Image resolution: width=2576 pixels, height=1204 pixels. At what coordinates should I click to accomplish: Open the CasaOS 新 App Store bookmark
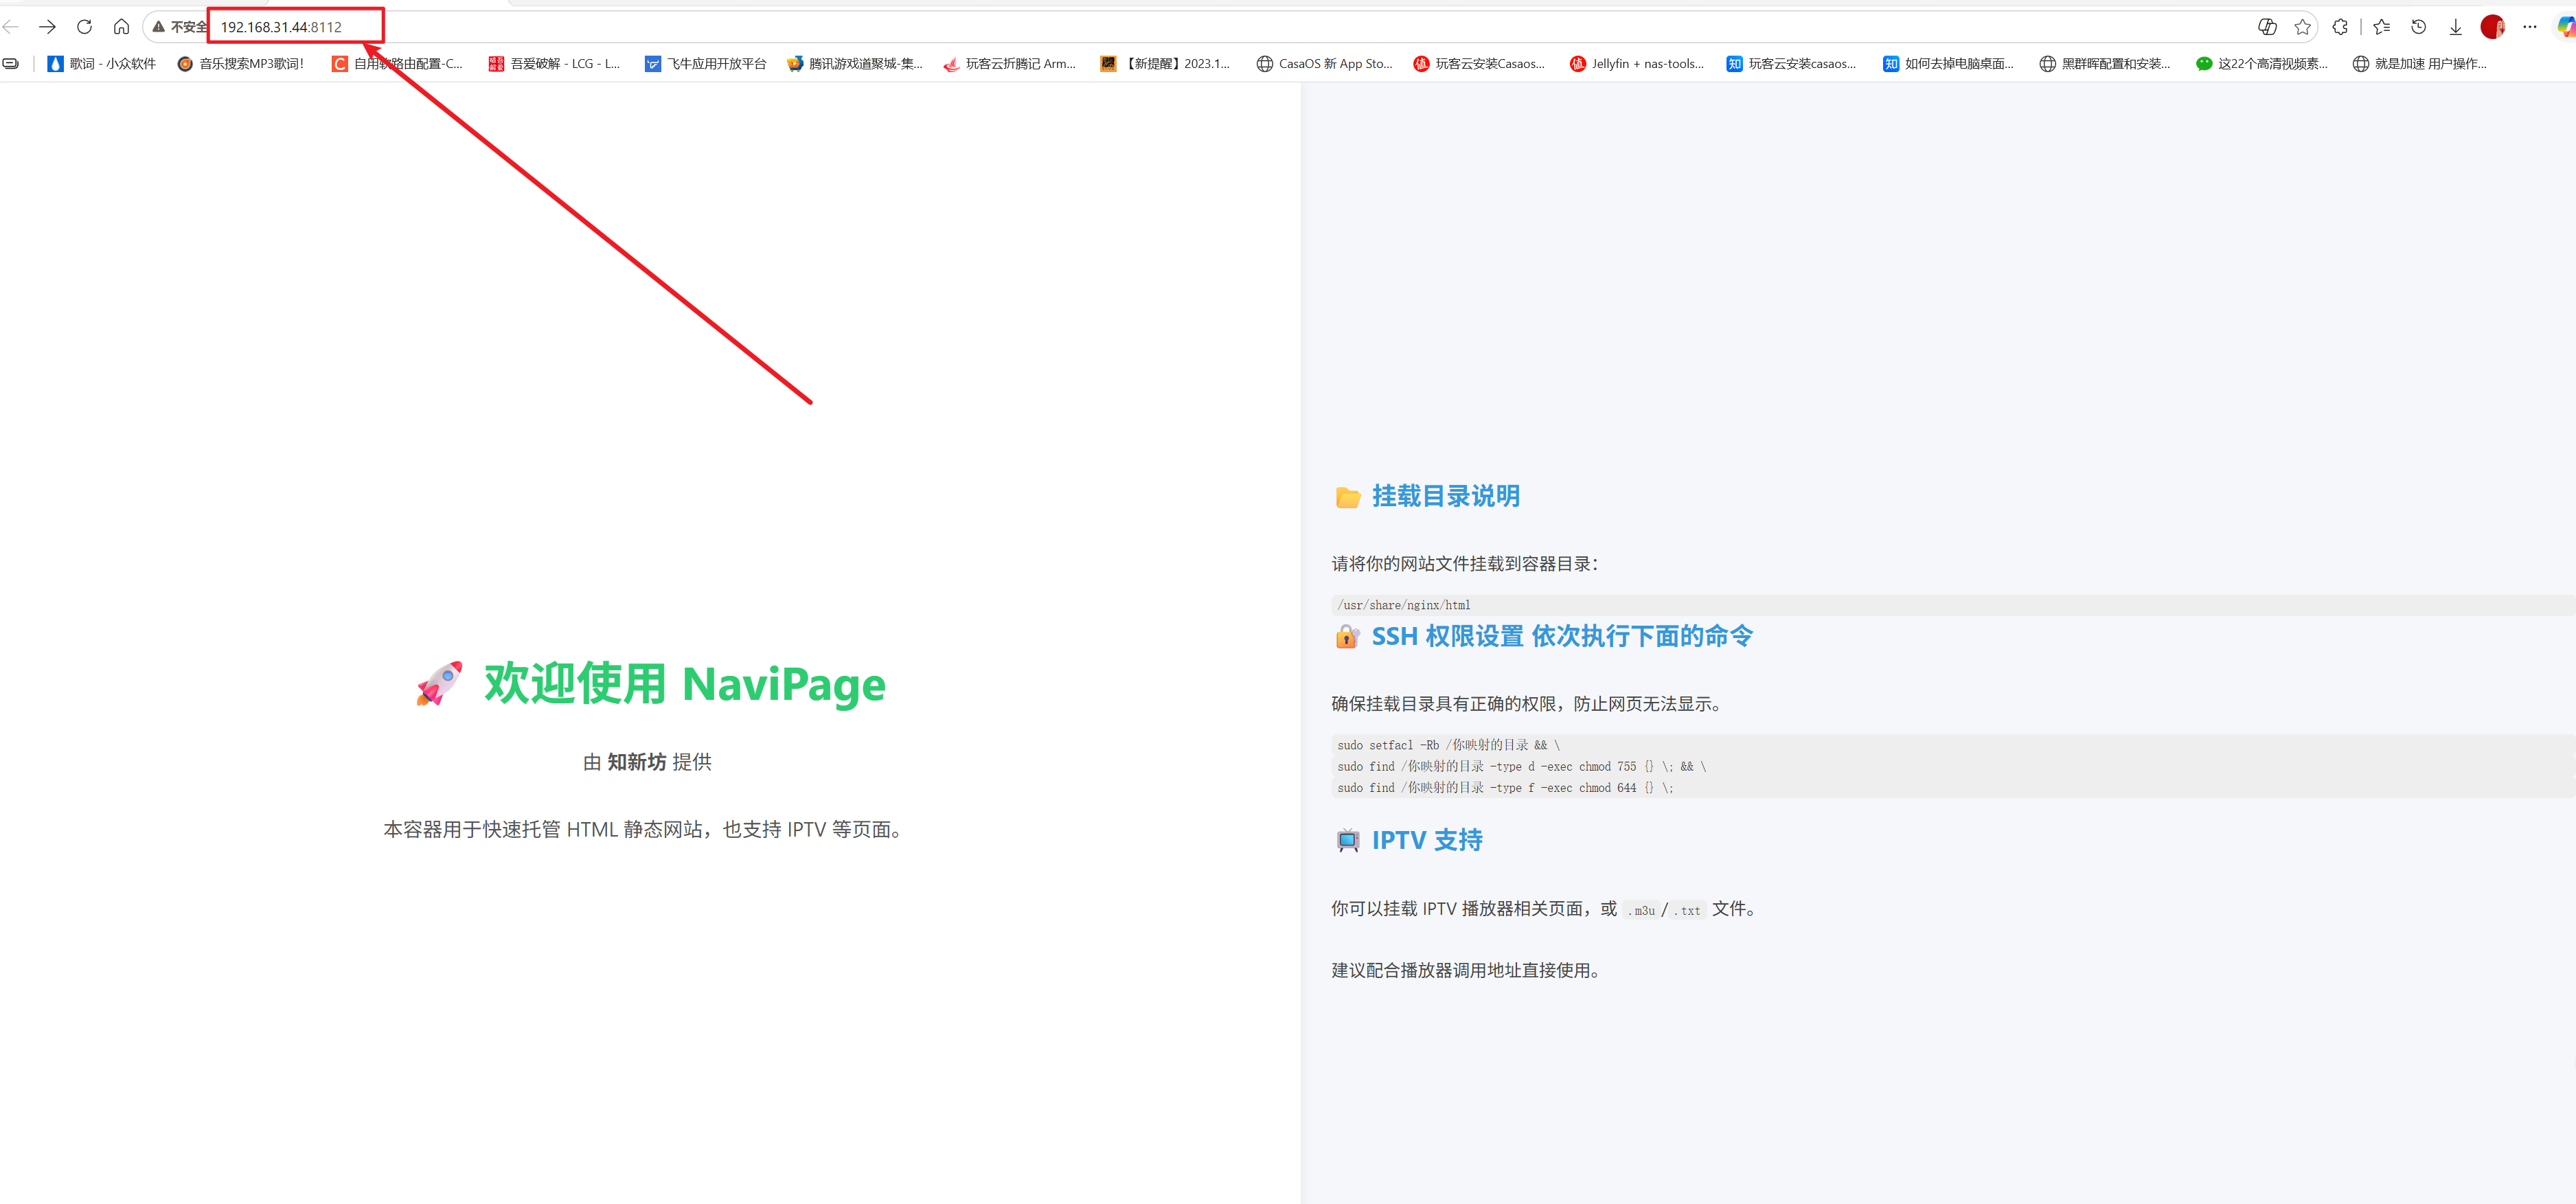[x=1325, y=64]
